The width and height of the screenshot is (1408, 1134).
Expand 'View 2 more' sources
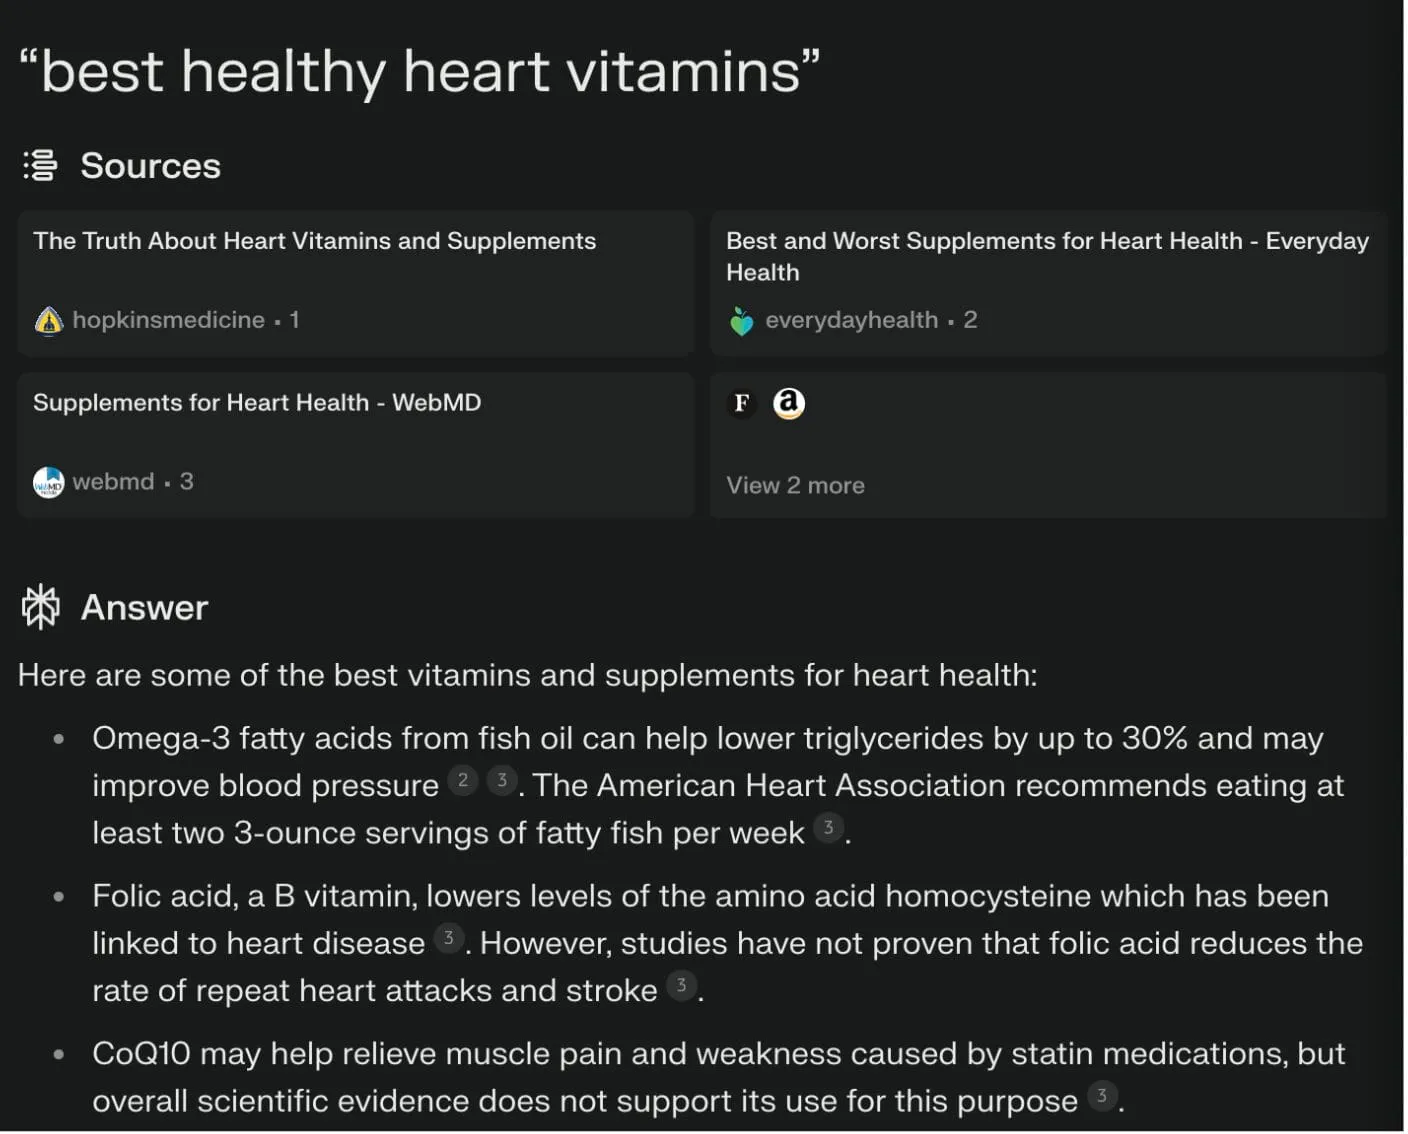(x=795, y=486)
